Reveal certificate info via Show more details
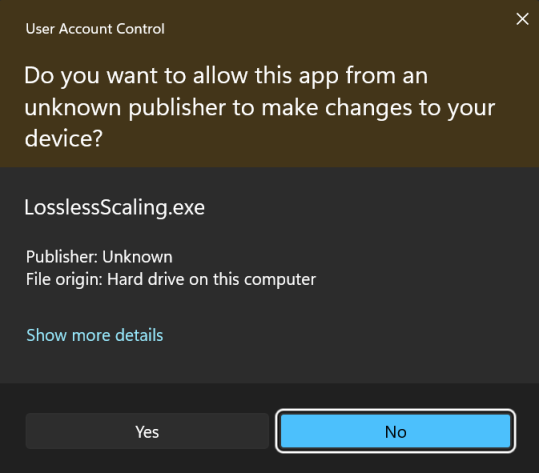The width and height of the screenshot is (539, 473). coord(95,335)
